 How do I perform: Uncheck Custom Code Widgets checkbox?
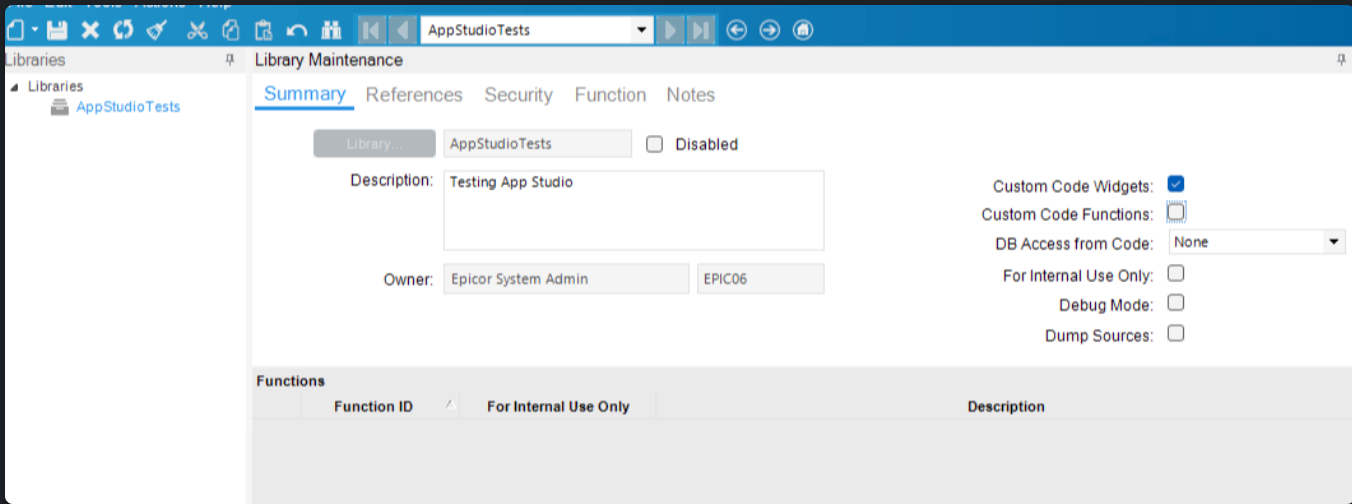(1176, 184)
